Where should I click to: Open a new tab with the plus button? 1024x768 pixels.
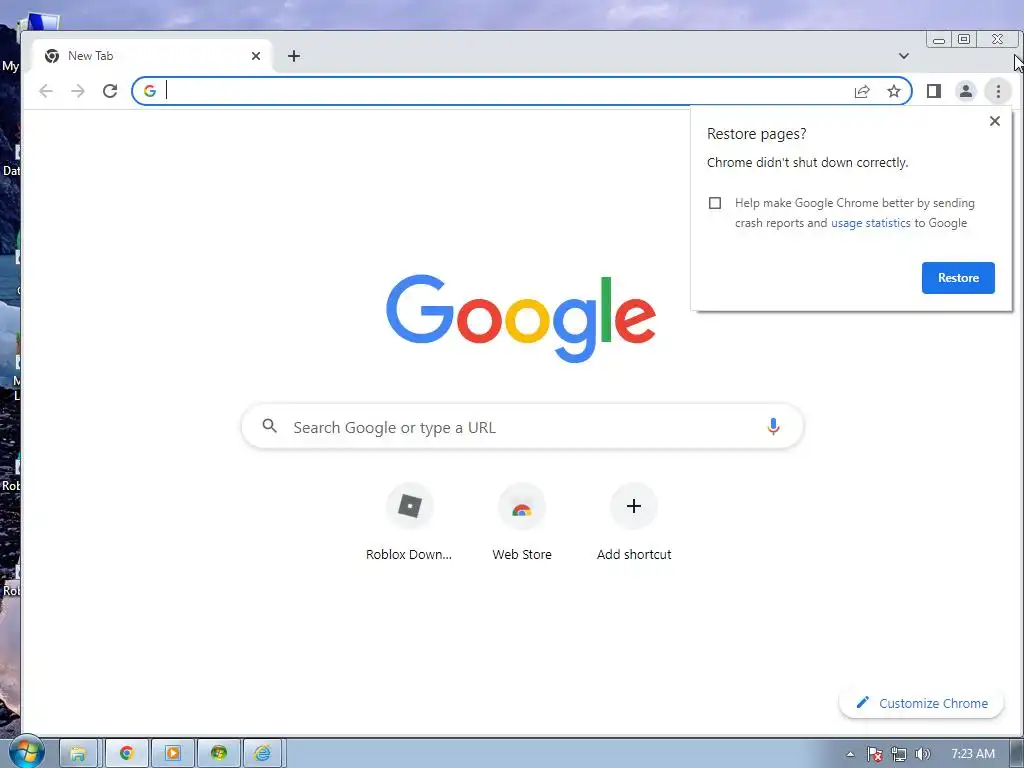(294, 56)
